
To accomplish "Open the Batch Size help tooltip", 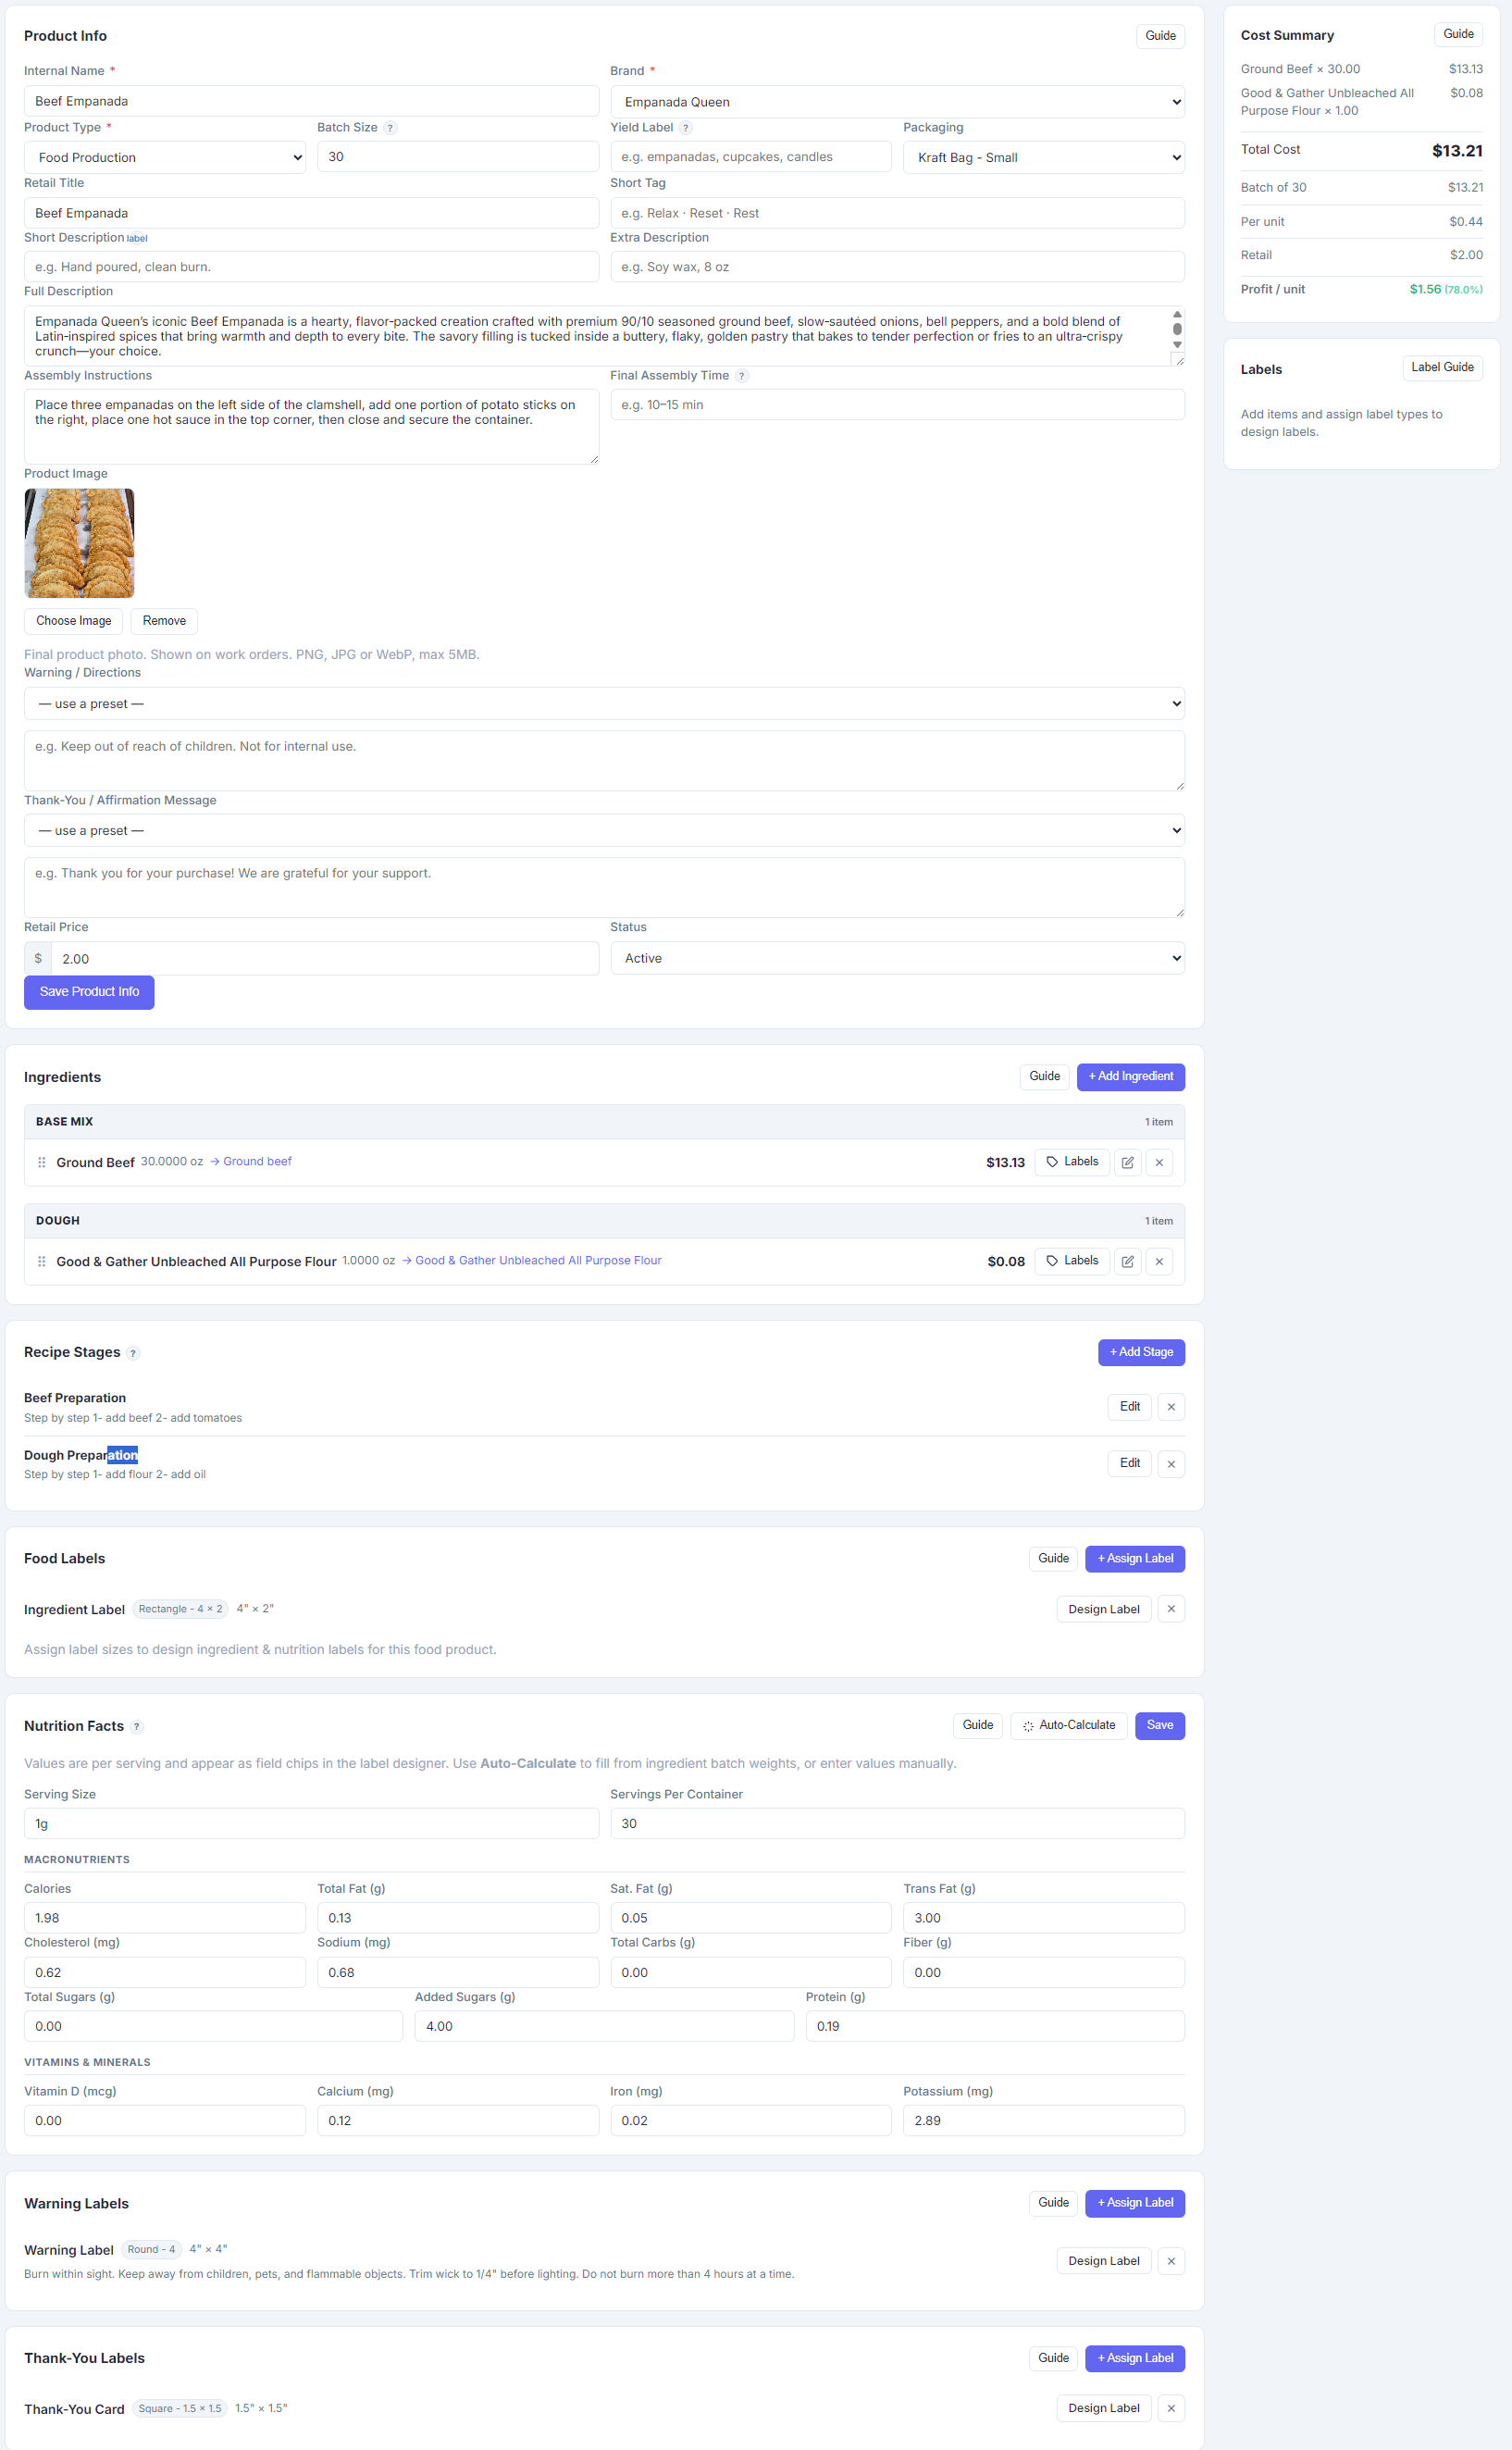I will (x=389, y=127).
